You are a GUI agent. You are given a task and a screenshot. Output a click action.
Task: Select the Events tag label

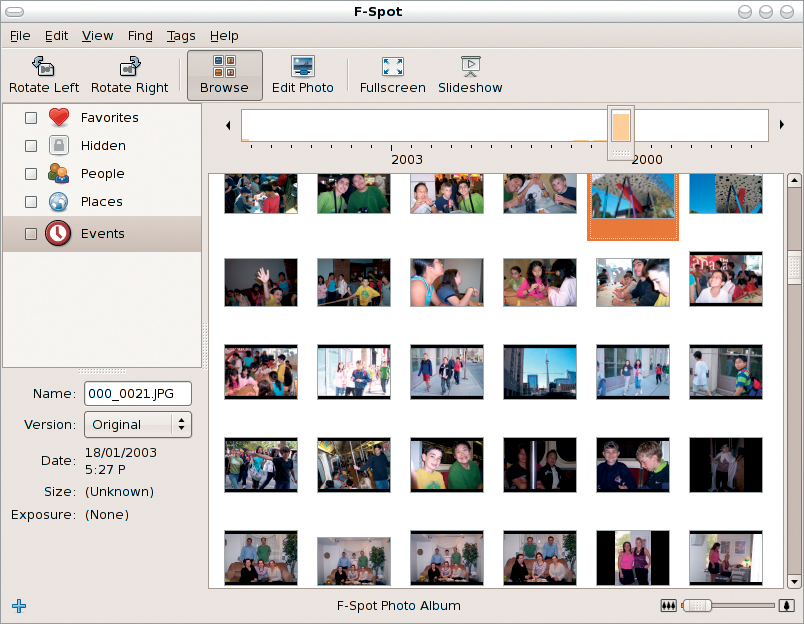tap(103, 234)
